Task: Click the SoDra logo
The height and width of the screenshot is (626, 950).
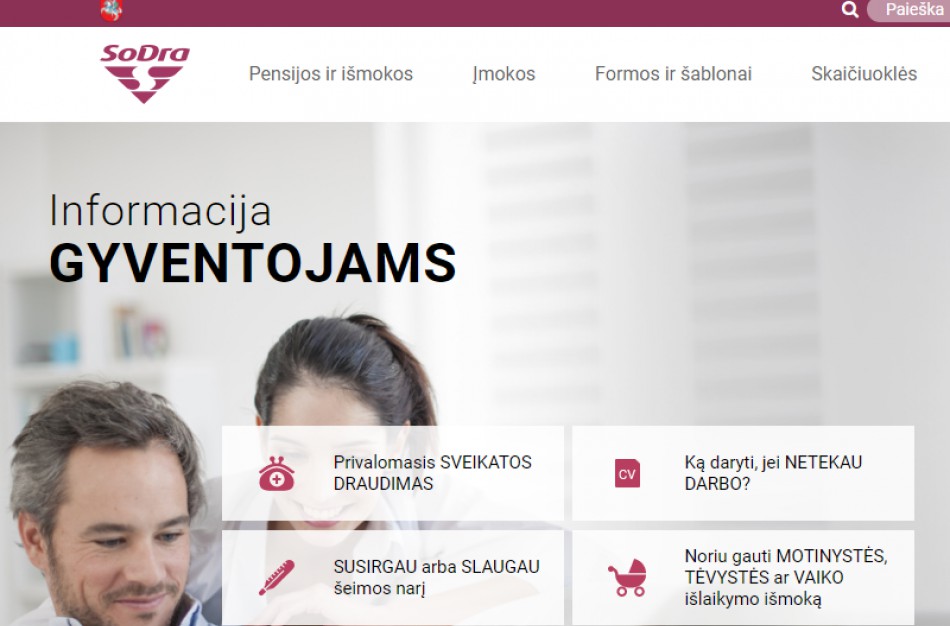Action: [x=145, y=73]
